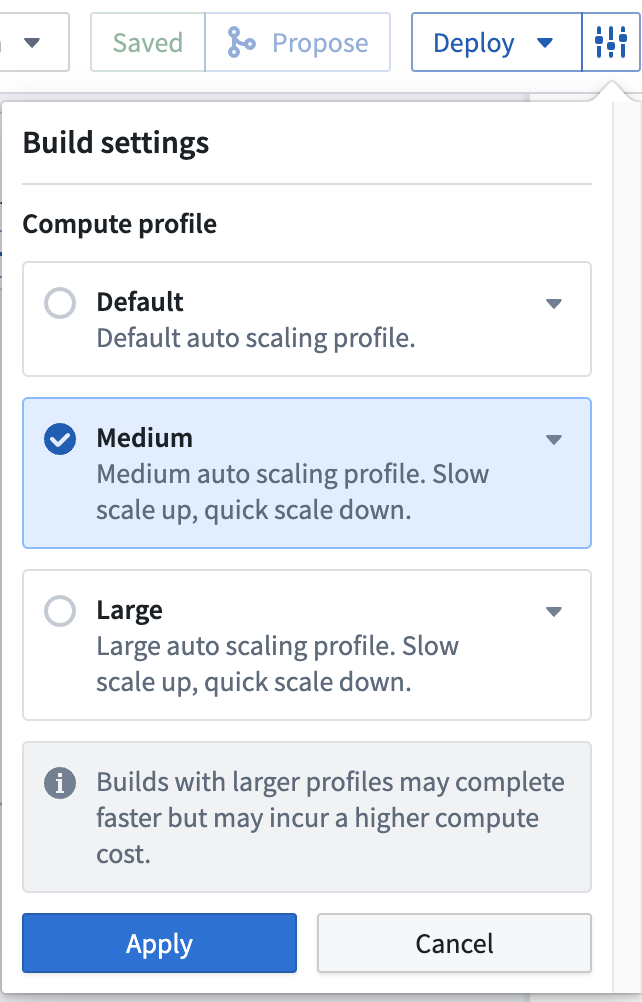Image resolution: width=642 pixels, height=1002 pixels.
Task: Click the Compute profile section label
Action: click(120, 223)
